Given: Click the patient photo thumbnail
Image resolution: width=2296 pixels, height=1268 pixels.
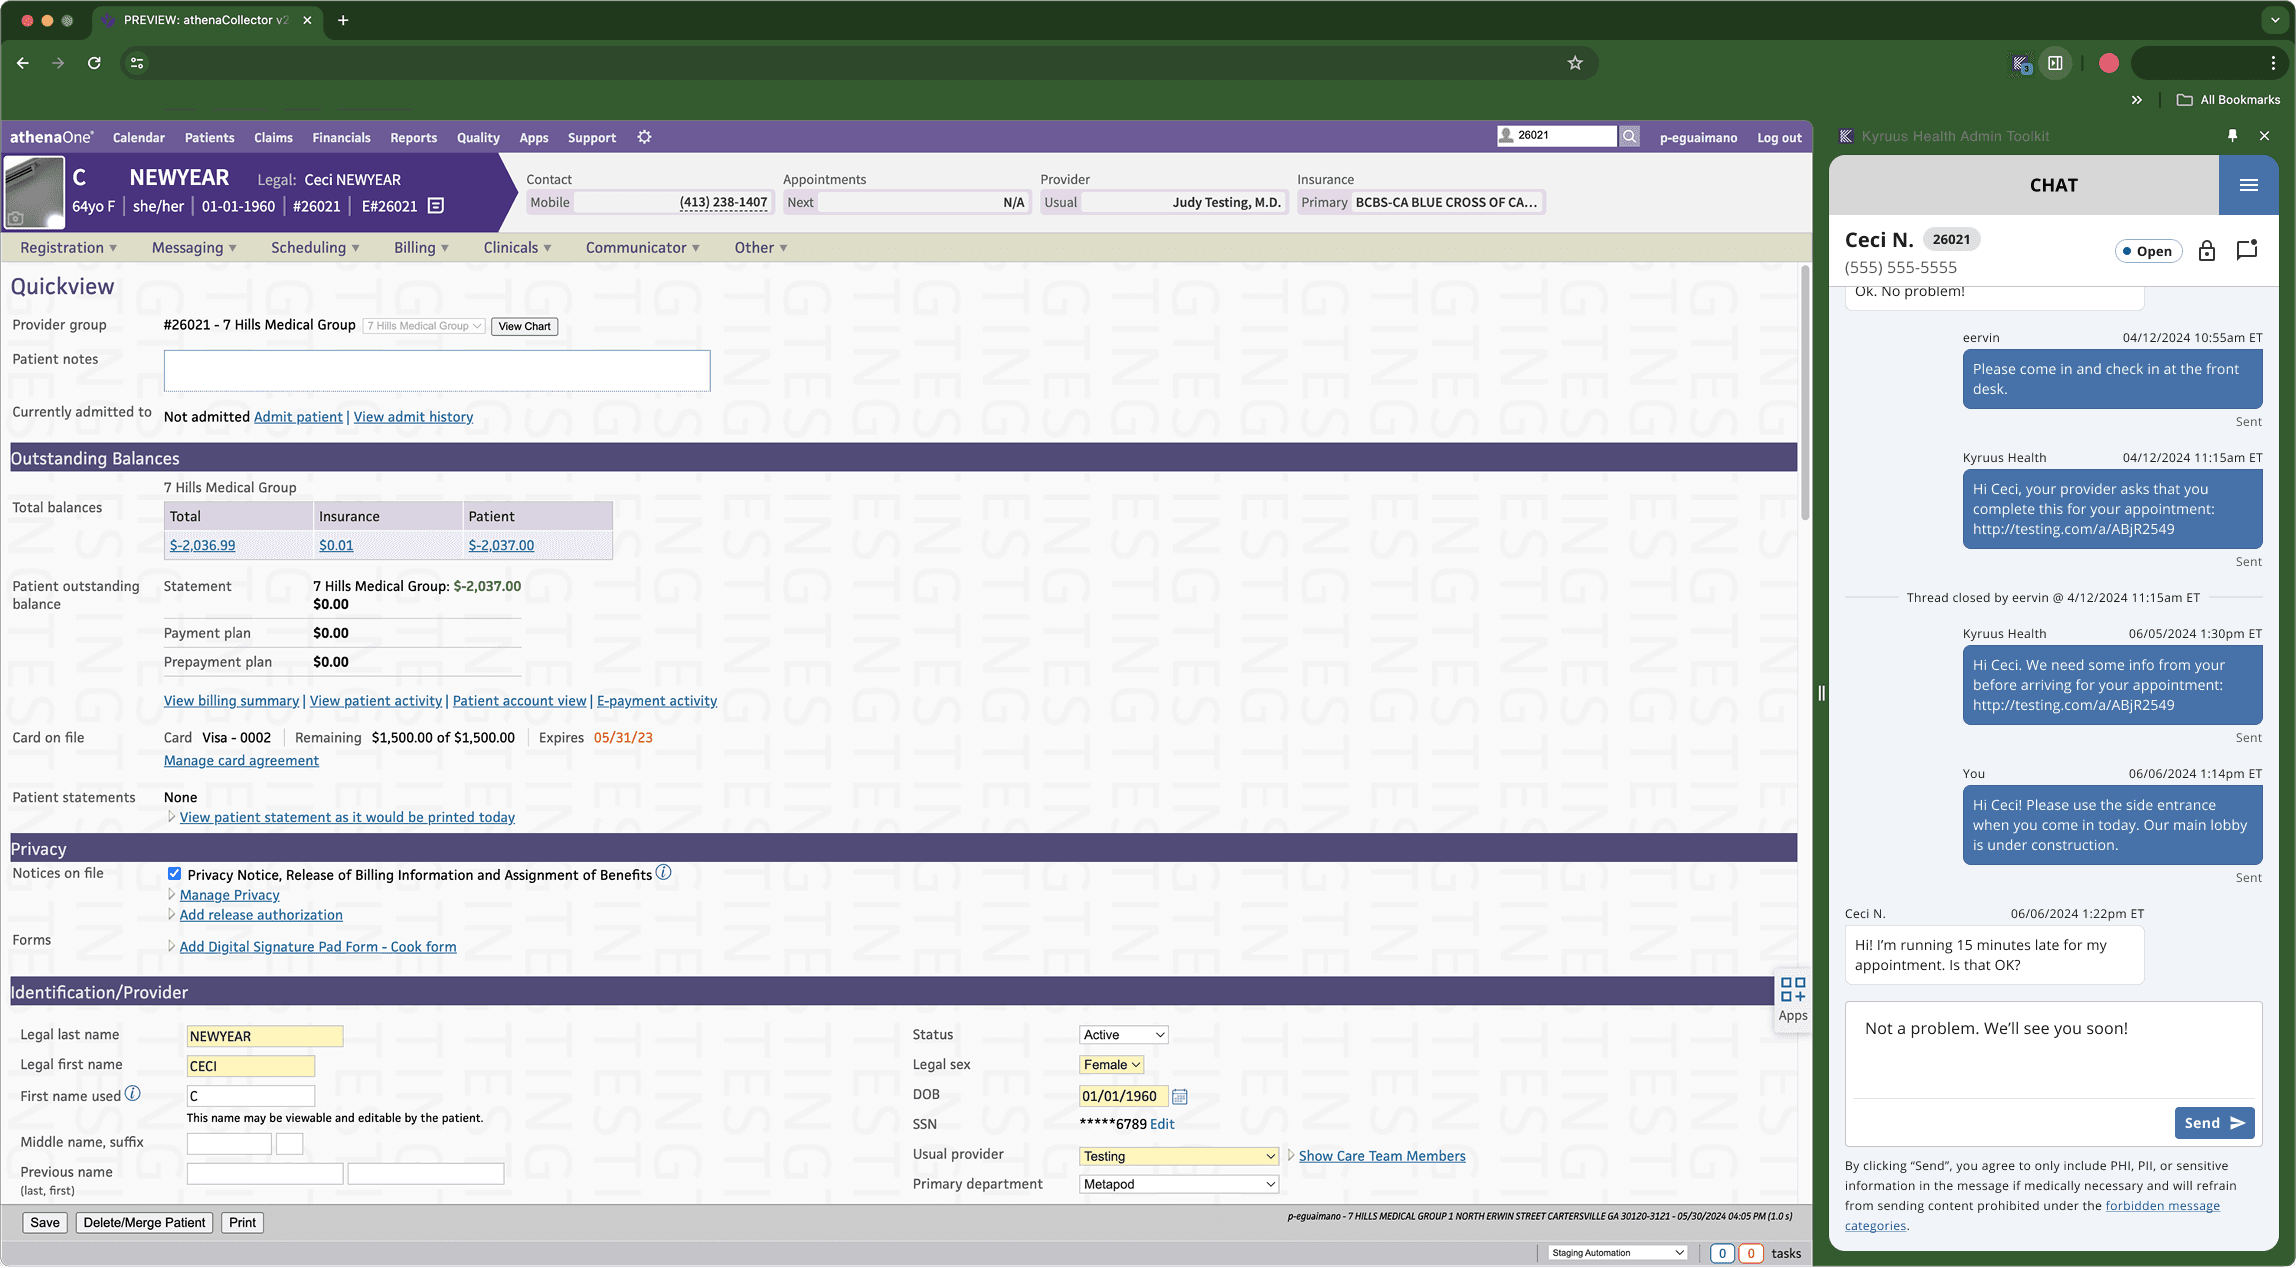Looking at the screenshot, I should point(34,192).
